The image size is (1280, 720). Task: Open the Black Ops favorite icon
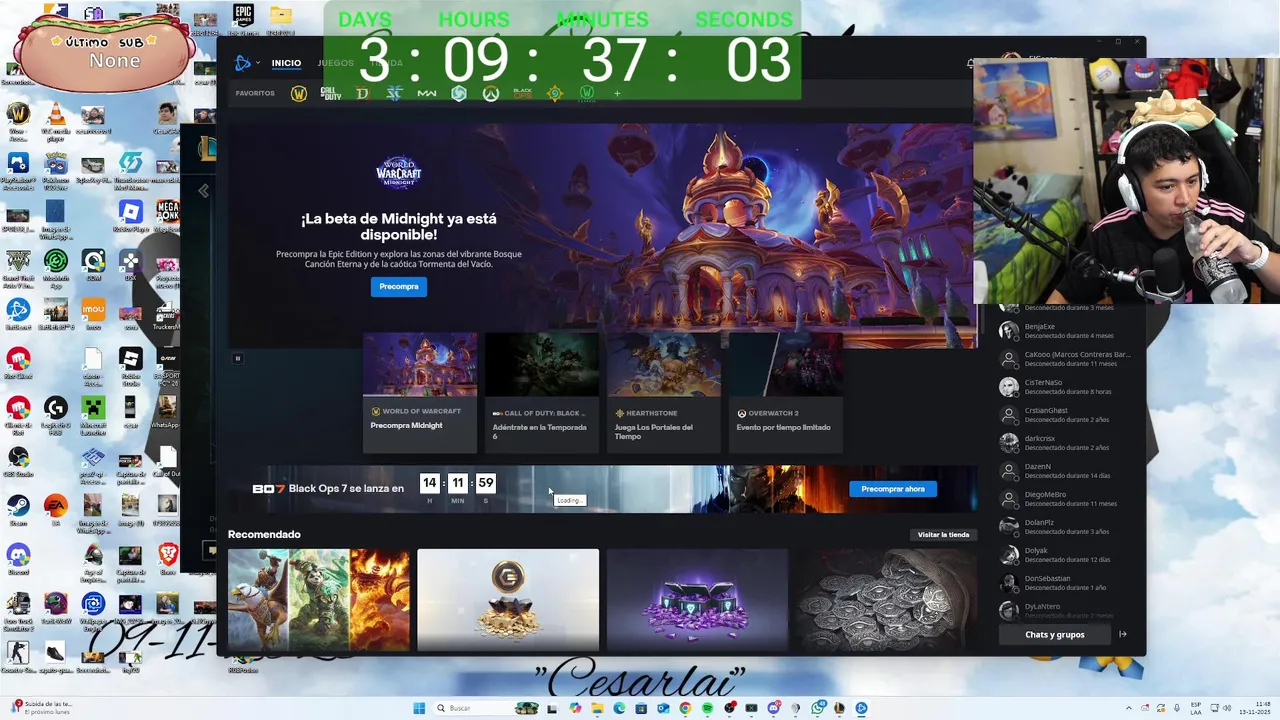(522, 93)
